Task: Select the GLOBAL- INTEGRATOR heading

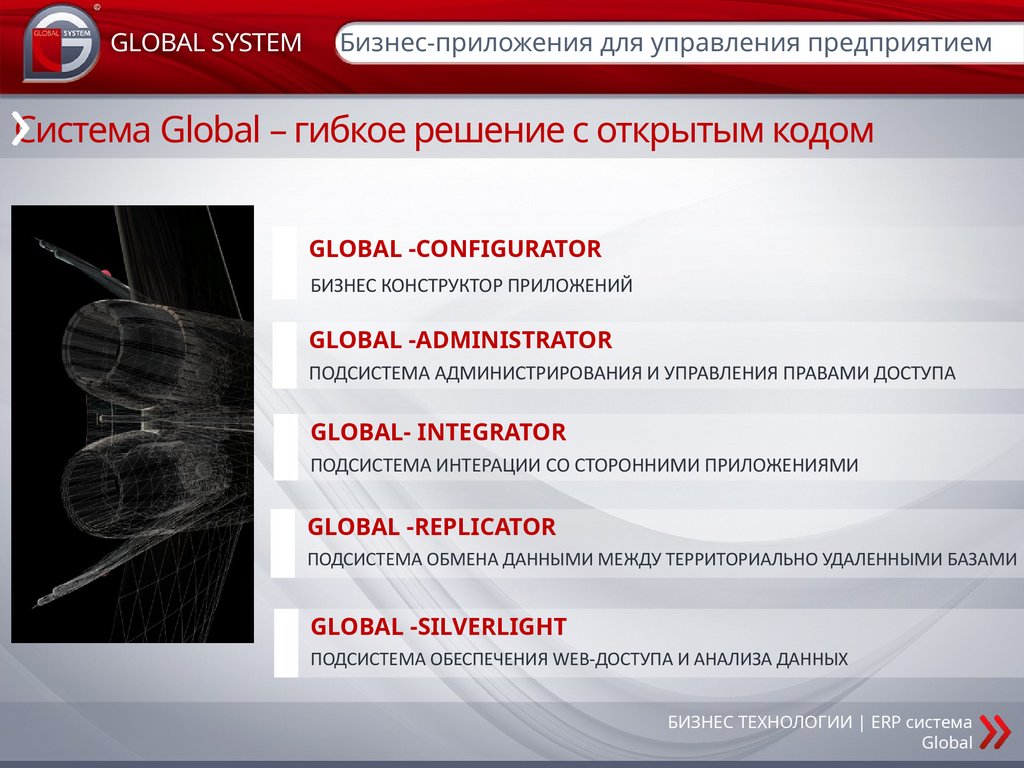Action: pyautogui.click(x=438, y=432)
